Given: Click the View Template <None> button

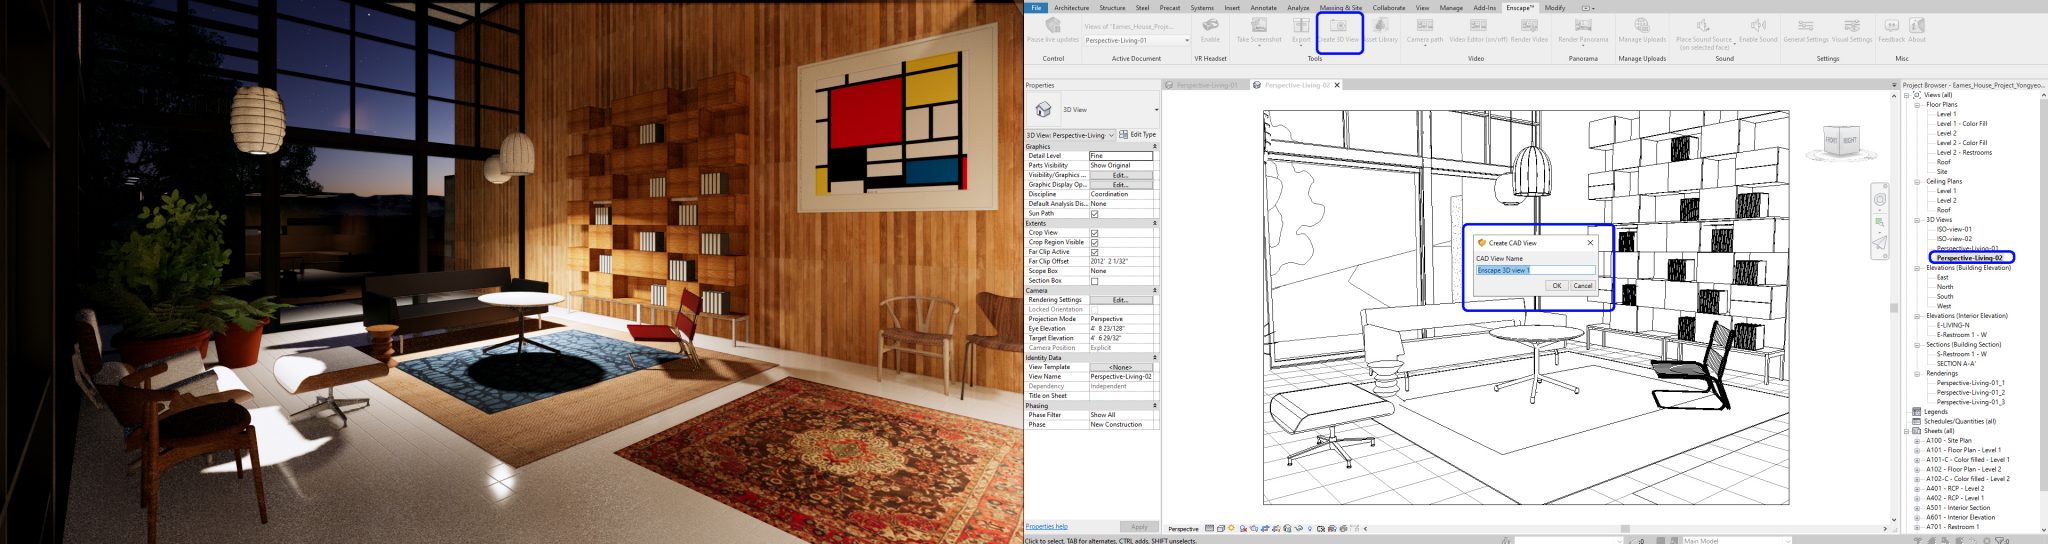Looking at the screenshot, I should (x=1120, y=367).
